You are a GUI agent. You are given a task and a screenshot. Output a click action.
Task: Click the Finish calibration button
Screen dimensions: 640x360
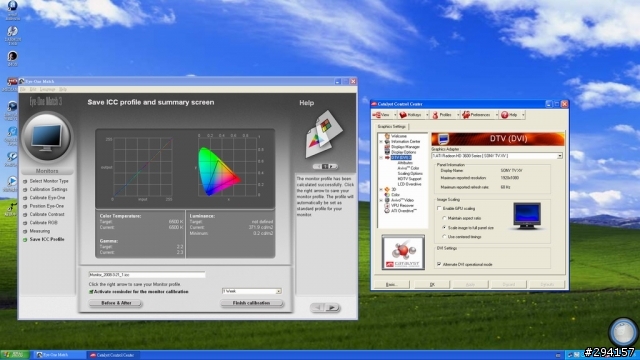click(x=251, y=303)
